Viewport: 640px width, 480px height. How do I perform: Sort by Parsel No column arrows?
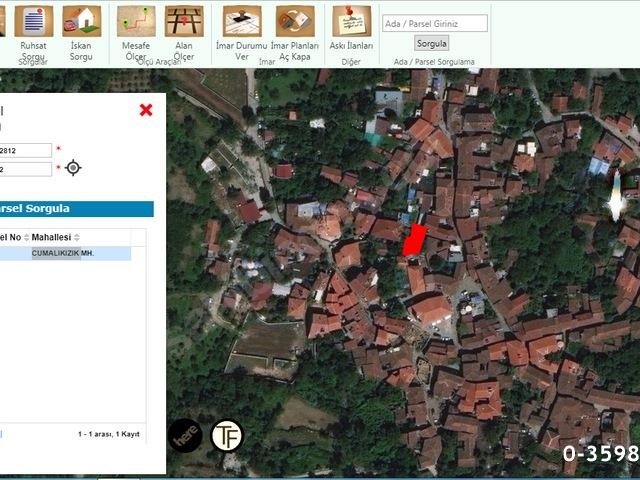click(x=27, y=237)
